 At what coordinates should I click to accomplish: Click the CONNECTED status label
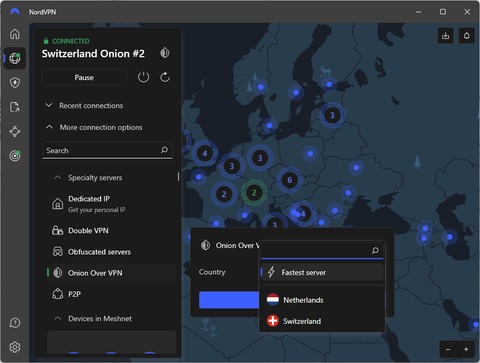67,41
